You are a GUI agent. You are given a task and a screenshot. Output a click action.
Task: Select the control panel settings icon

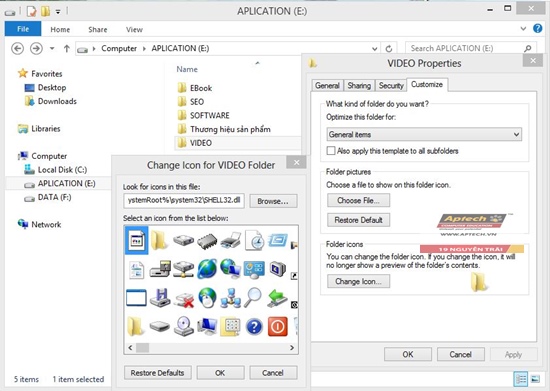(254, 269)
